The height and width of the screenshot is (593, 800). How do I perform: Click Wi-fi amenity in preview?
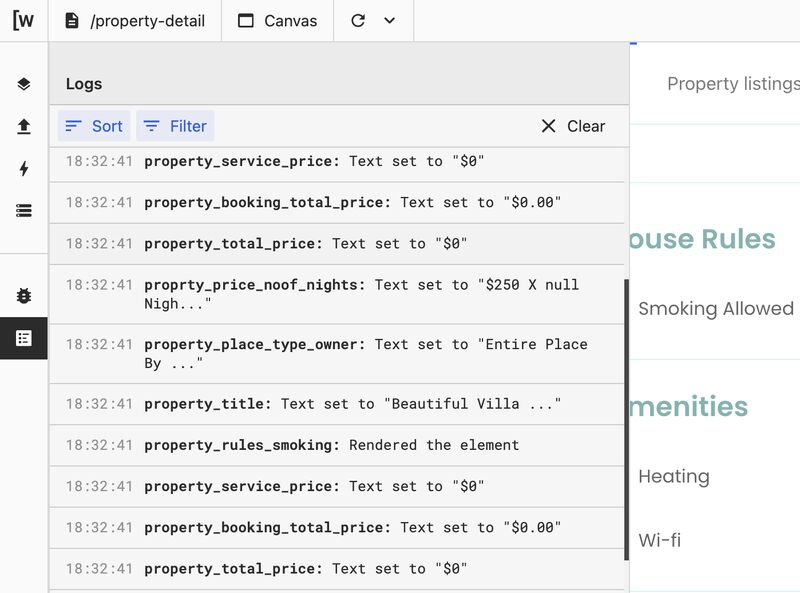659,540
